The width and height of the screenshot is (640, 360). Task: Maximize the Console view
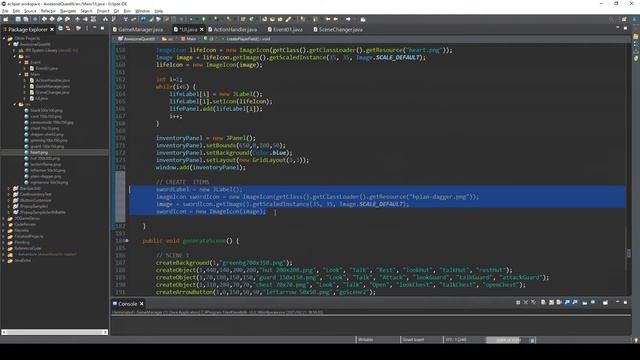[x=625, y=302]
